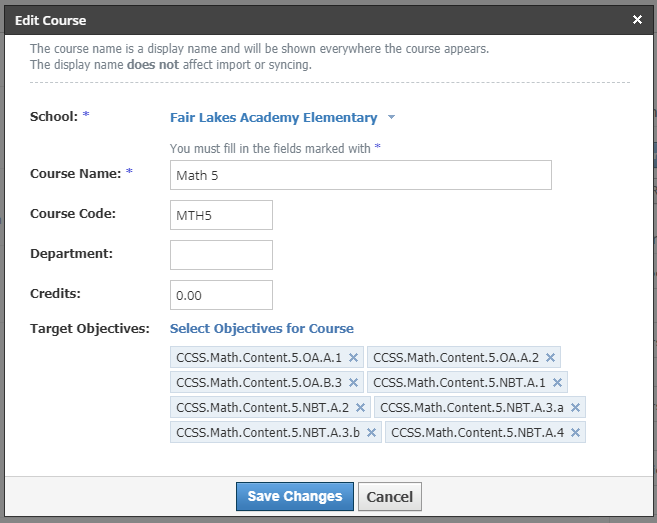The width and height of the screenshot is (657, 523).
Task: Remove the CCSS.Math.Content.5.OA.A.1 objective tag
Action: pyautogui.click(x=353, y=358)
